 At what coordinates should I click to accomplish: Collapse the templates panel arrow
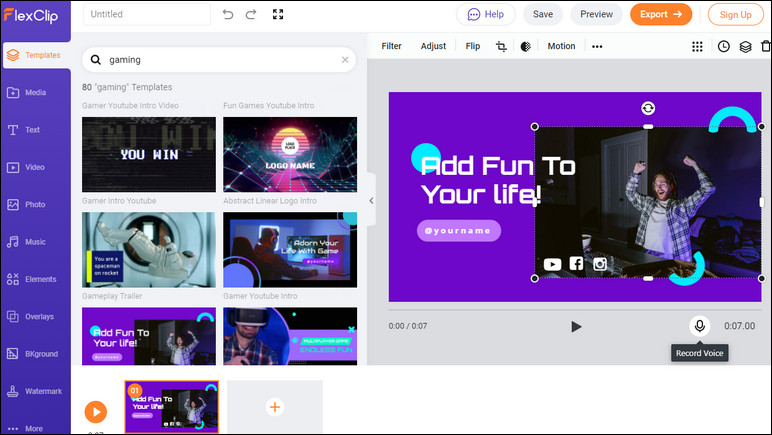tap(371, 200)
